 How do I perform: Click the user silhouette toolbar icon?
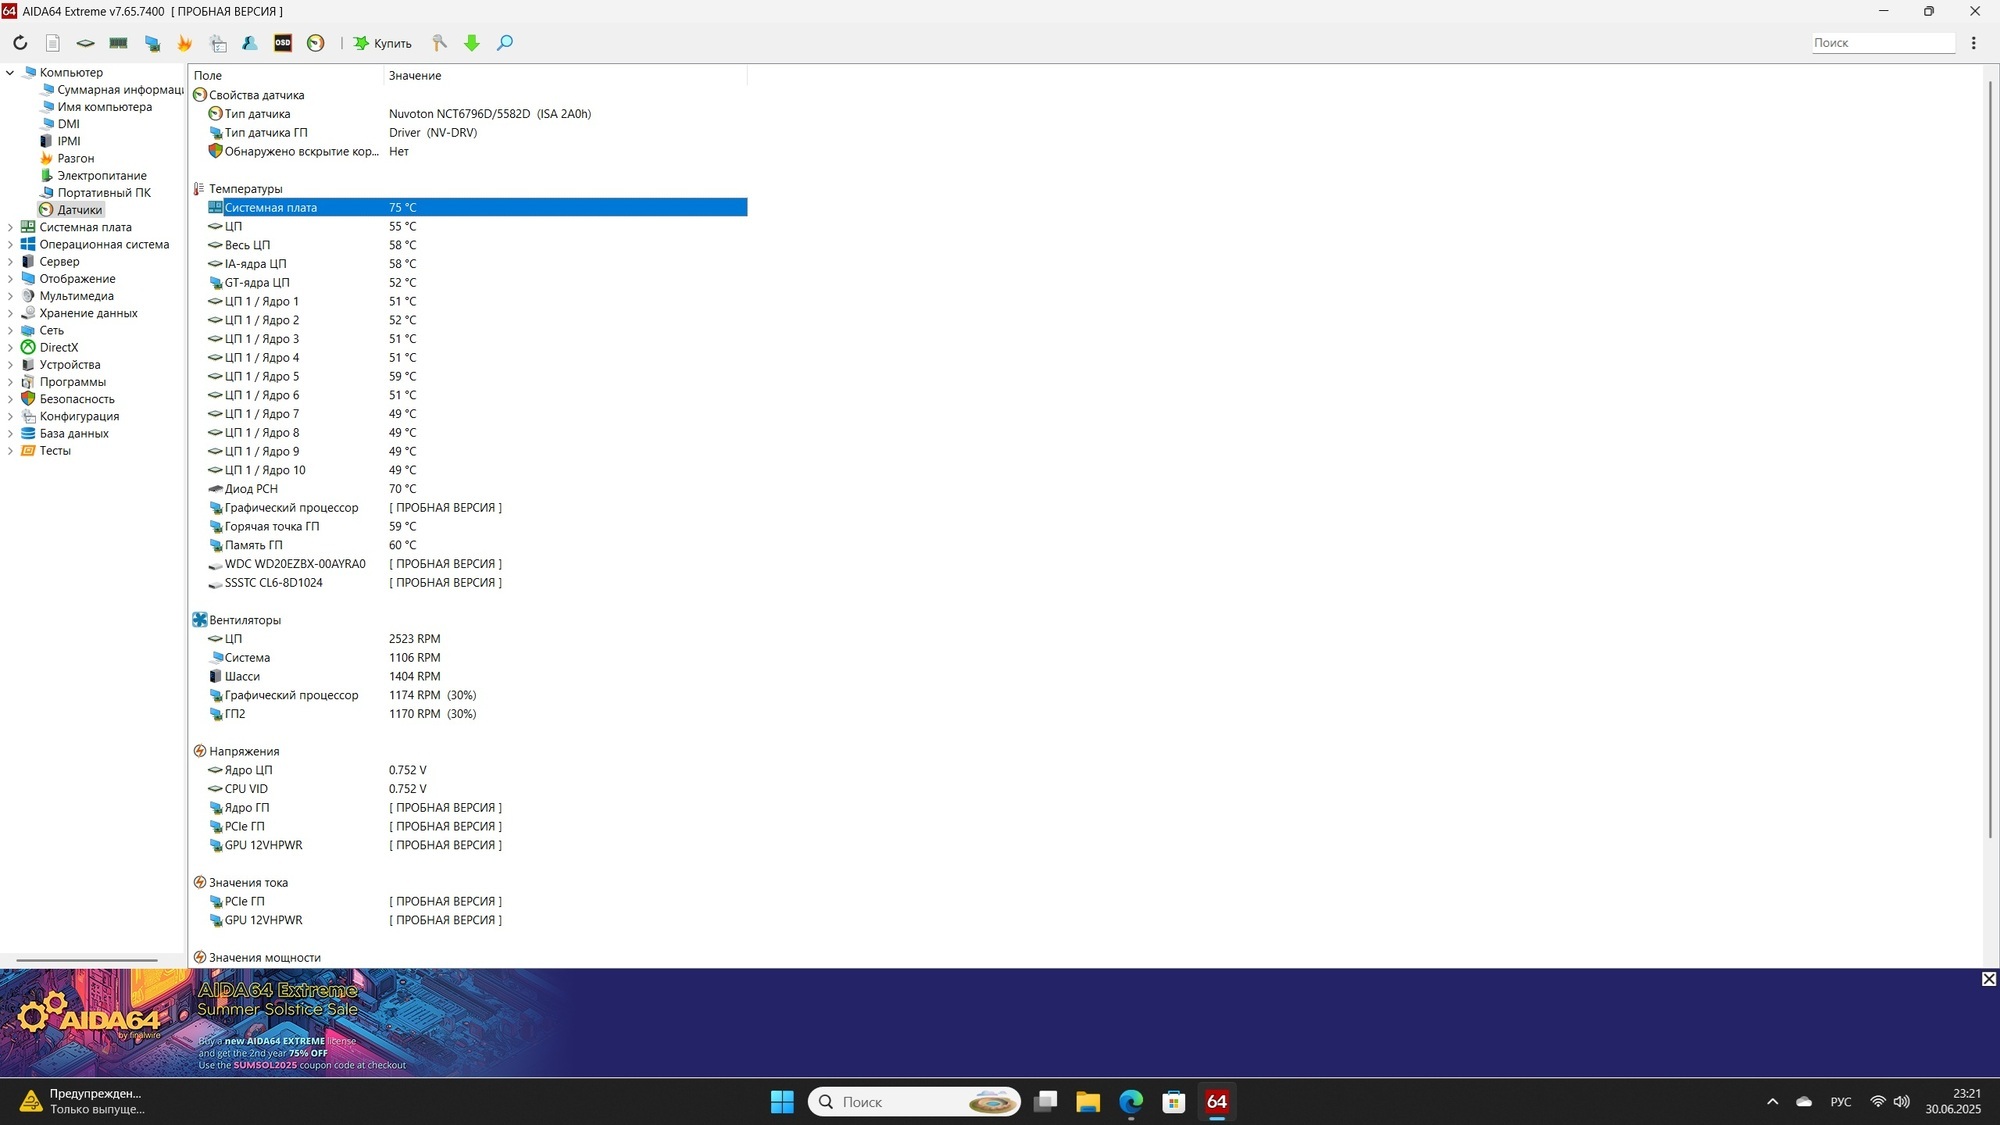(x=250, y=43)
